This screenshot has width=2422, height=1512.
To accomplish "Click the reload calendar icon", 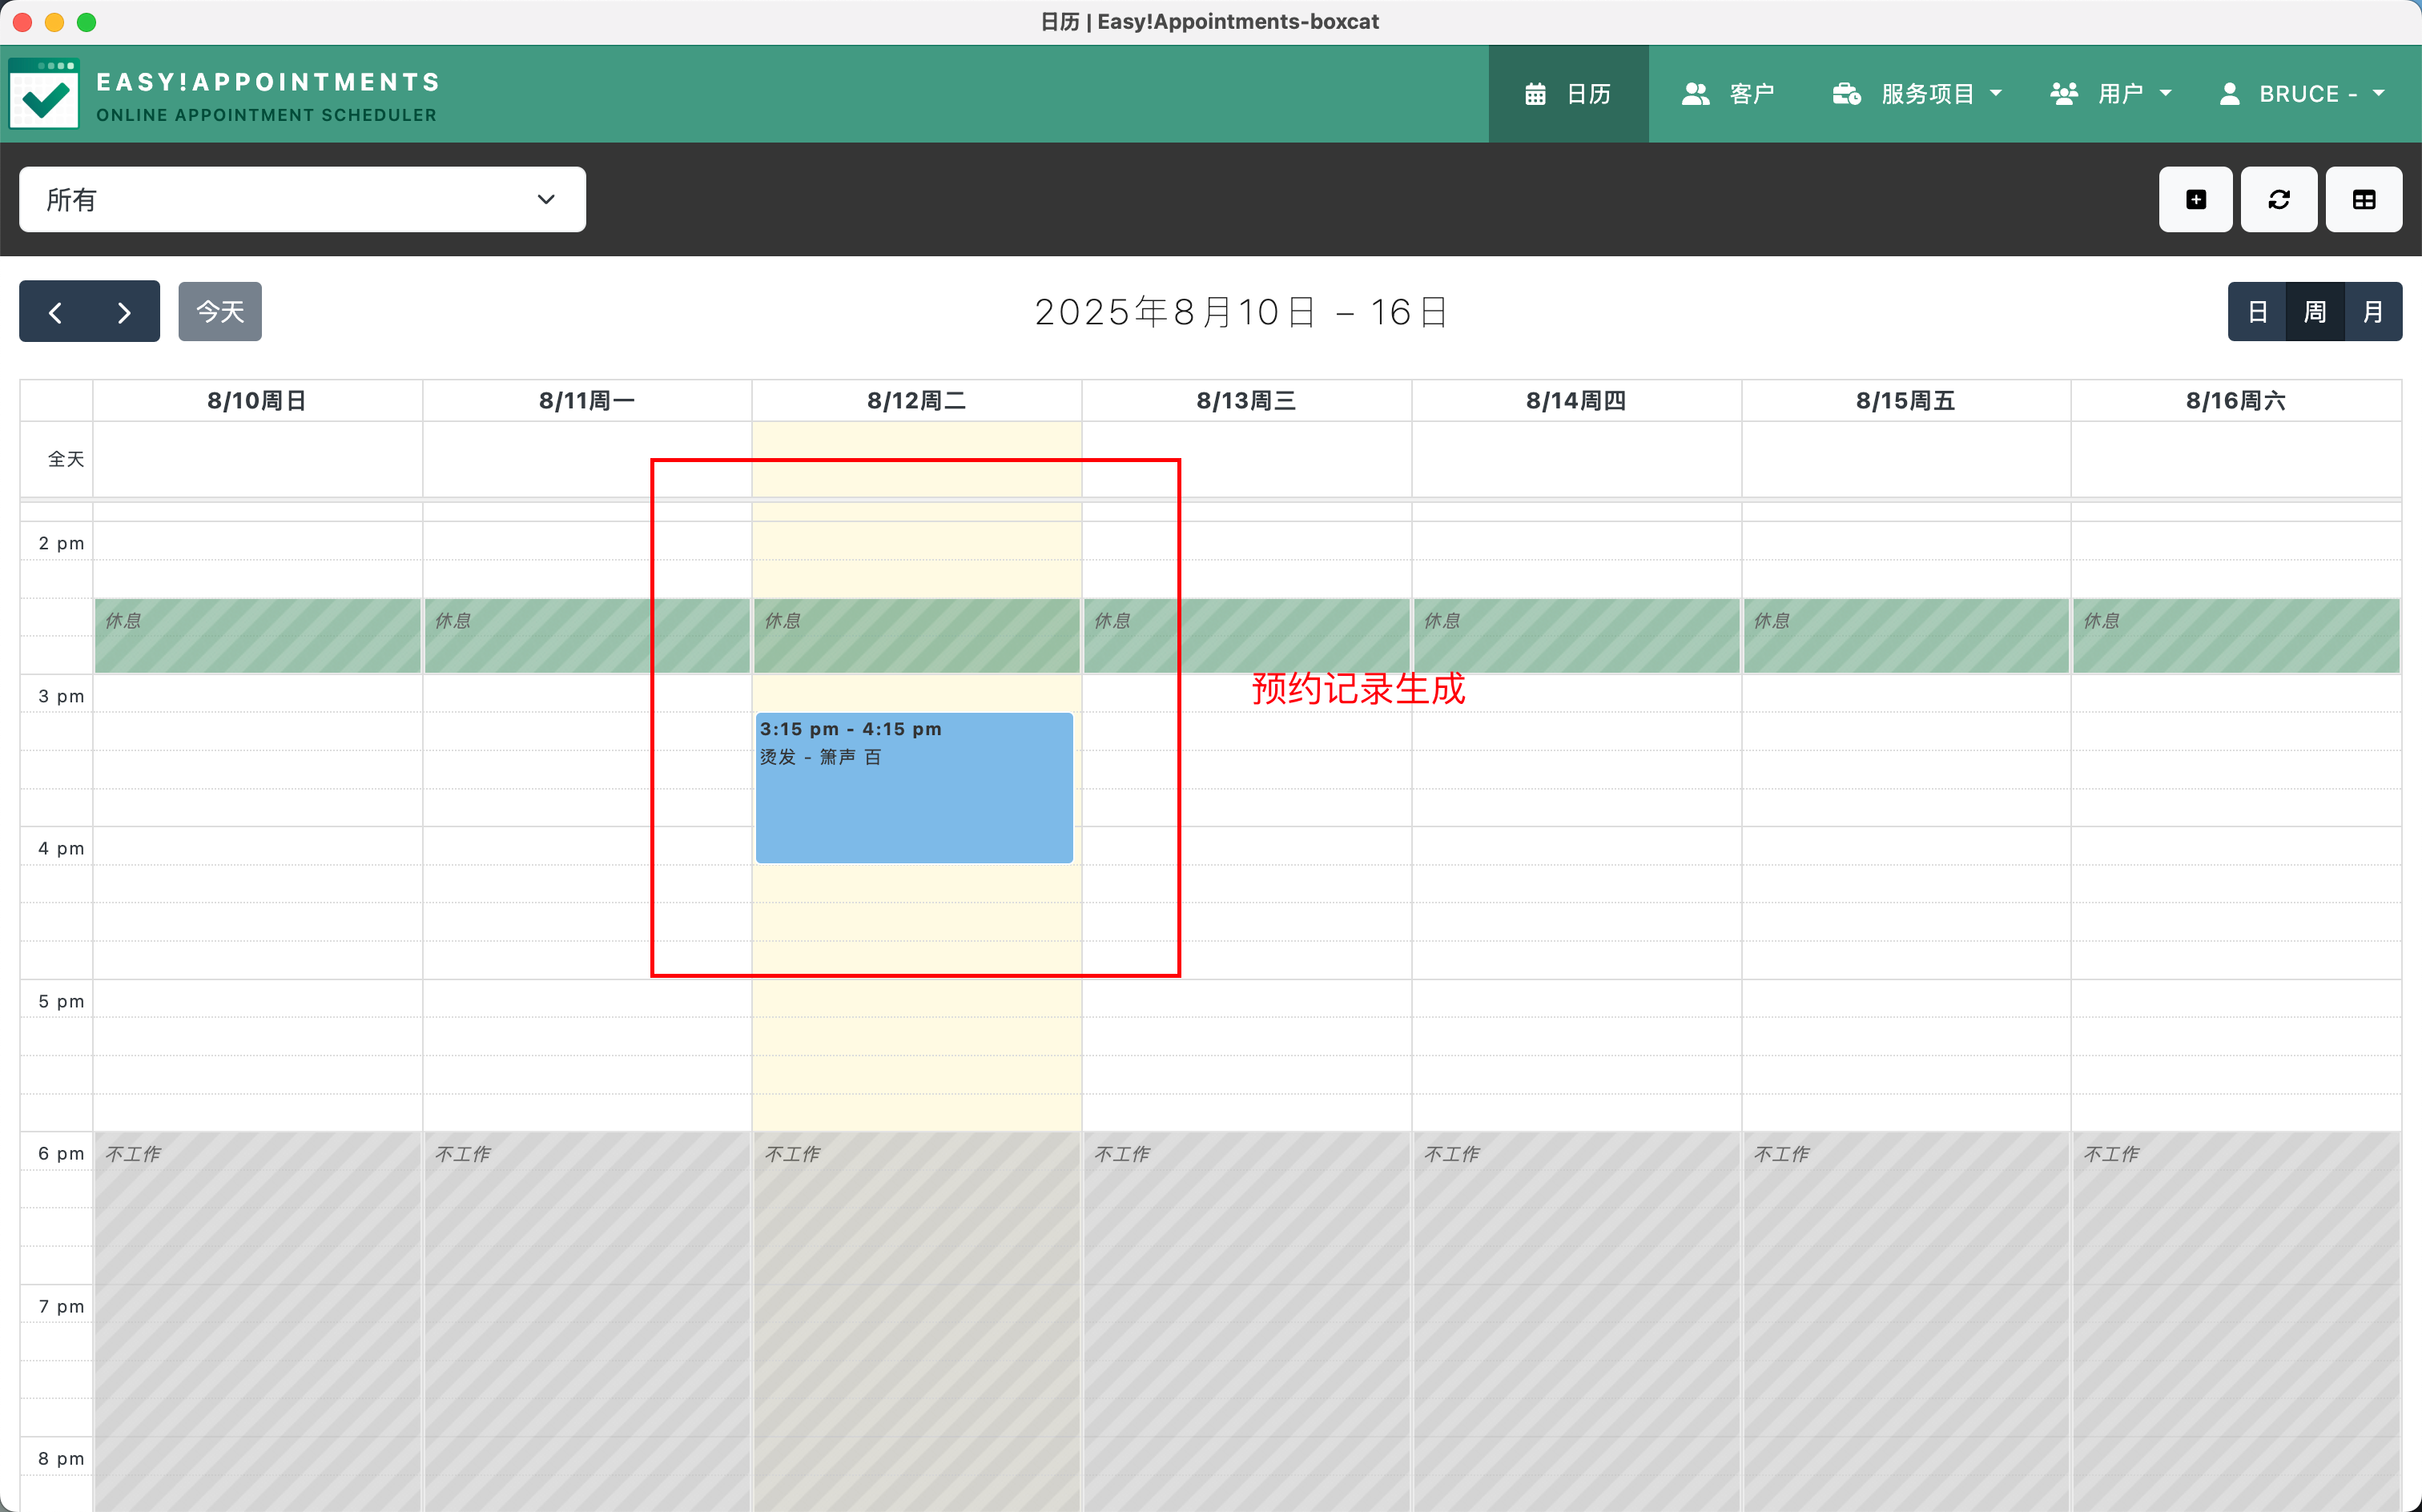I will (x=2278, y=200).
